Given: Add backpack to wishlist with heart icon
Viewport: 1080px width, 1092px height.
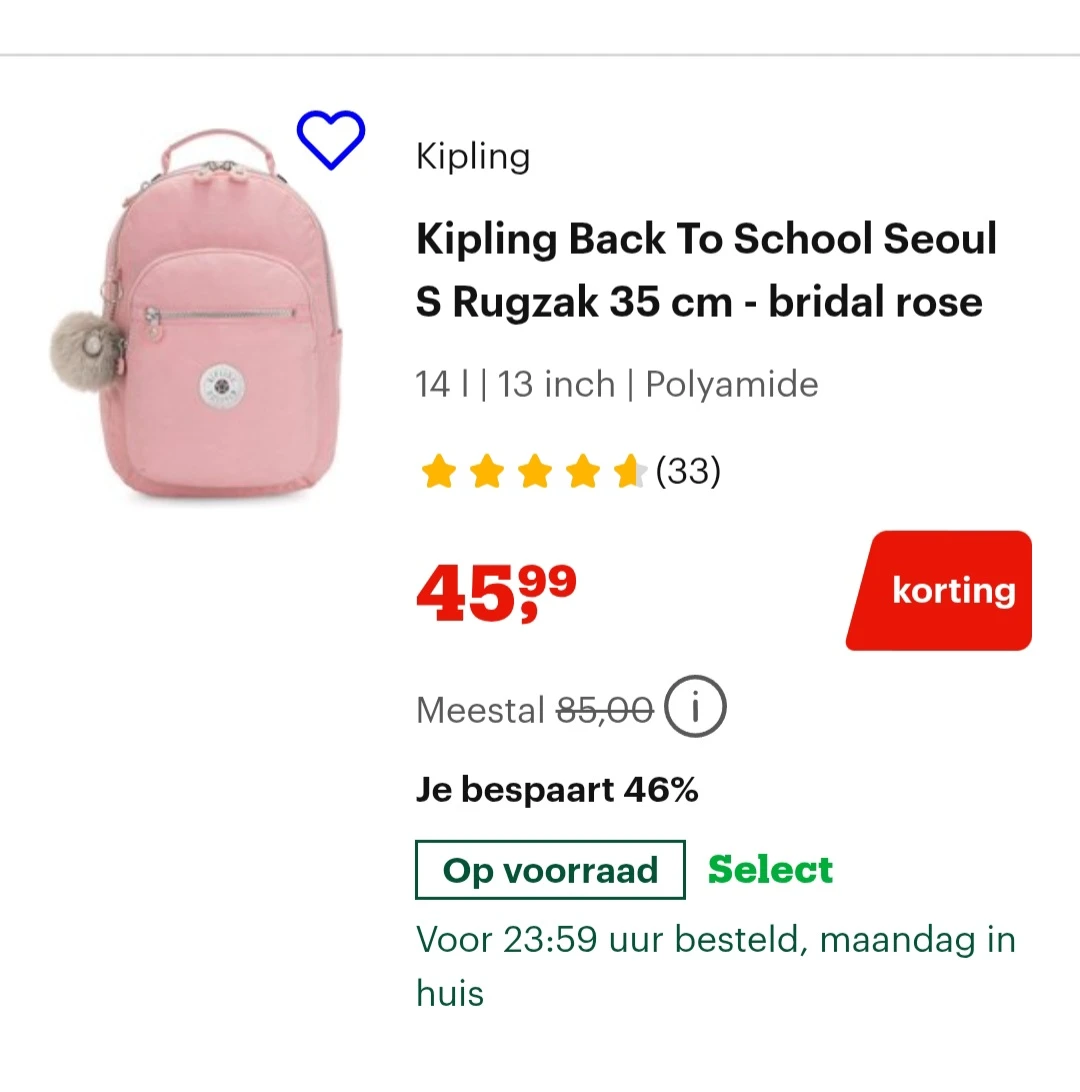Looking at the screenshot, I should coord(331,140).
